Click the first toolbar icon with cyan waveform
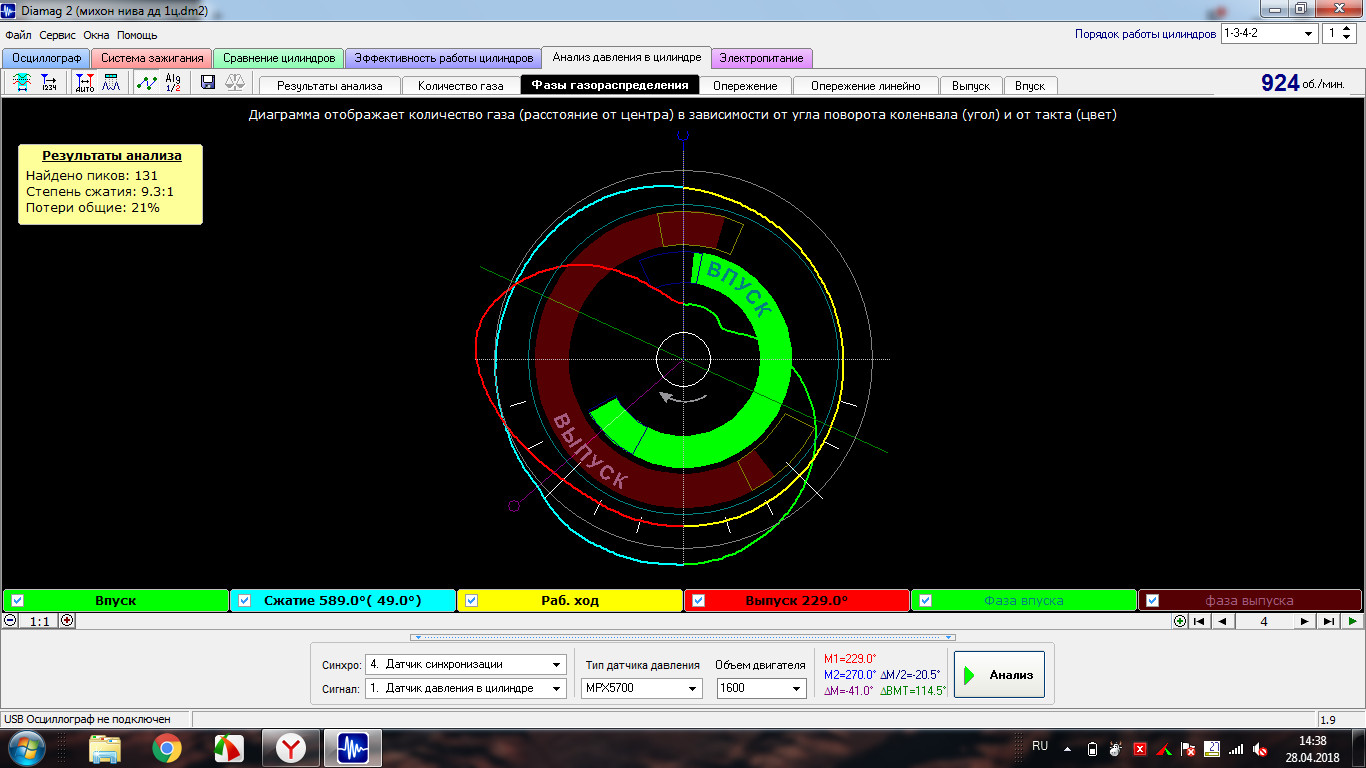This screenshot has height=768, width=1366. tap(22, 83)
